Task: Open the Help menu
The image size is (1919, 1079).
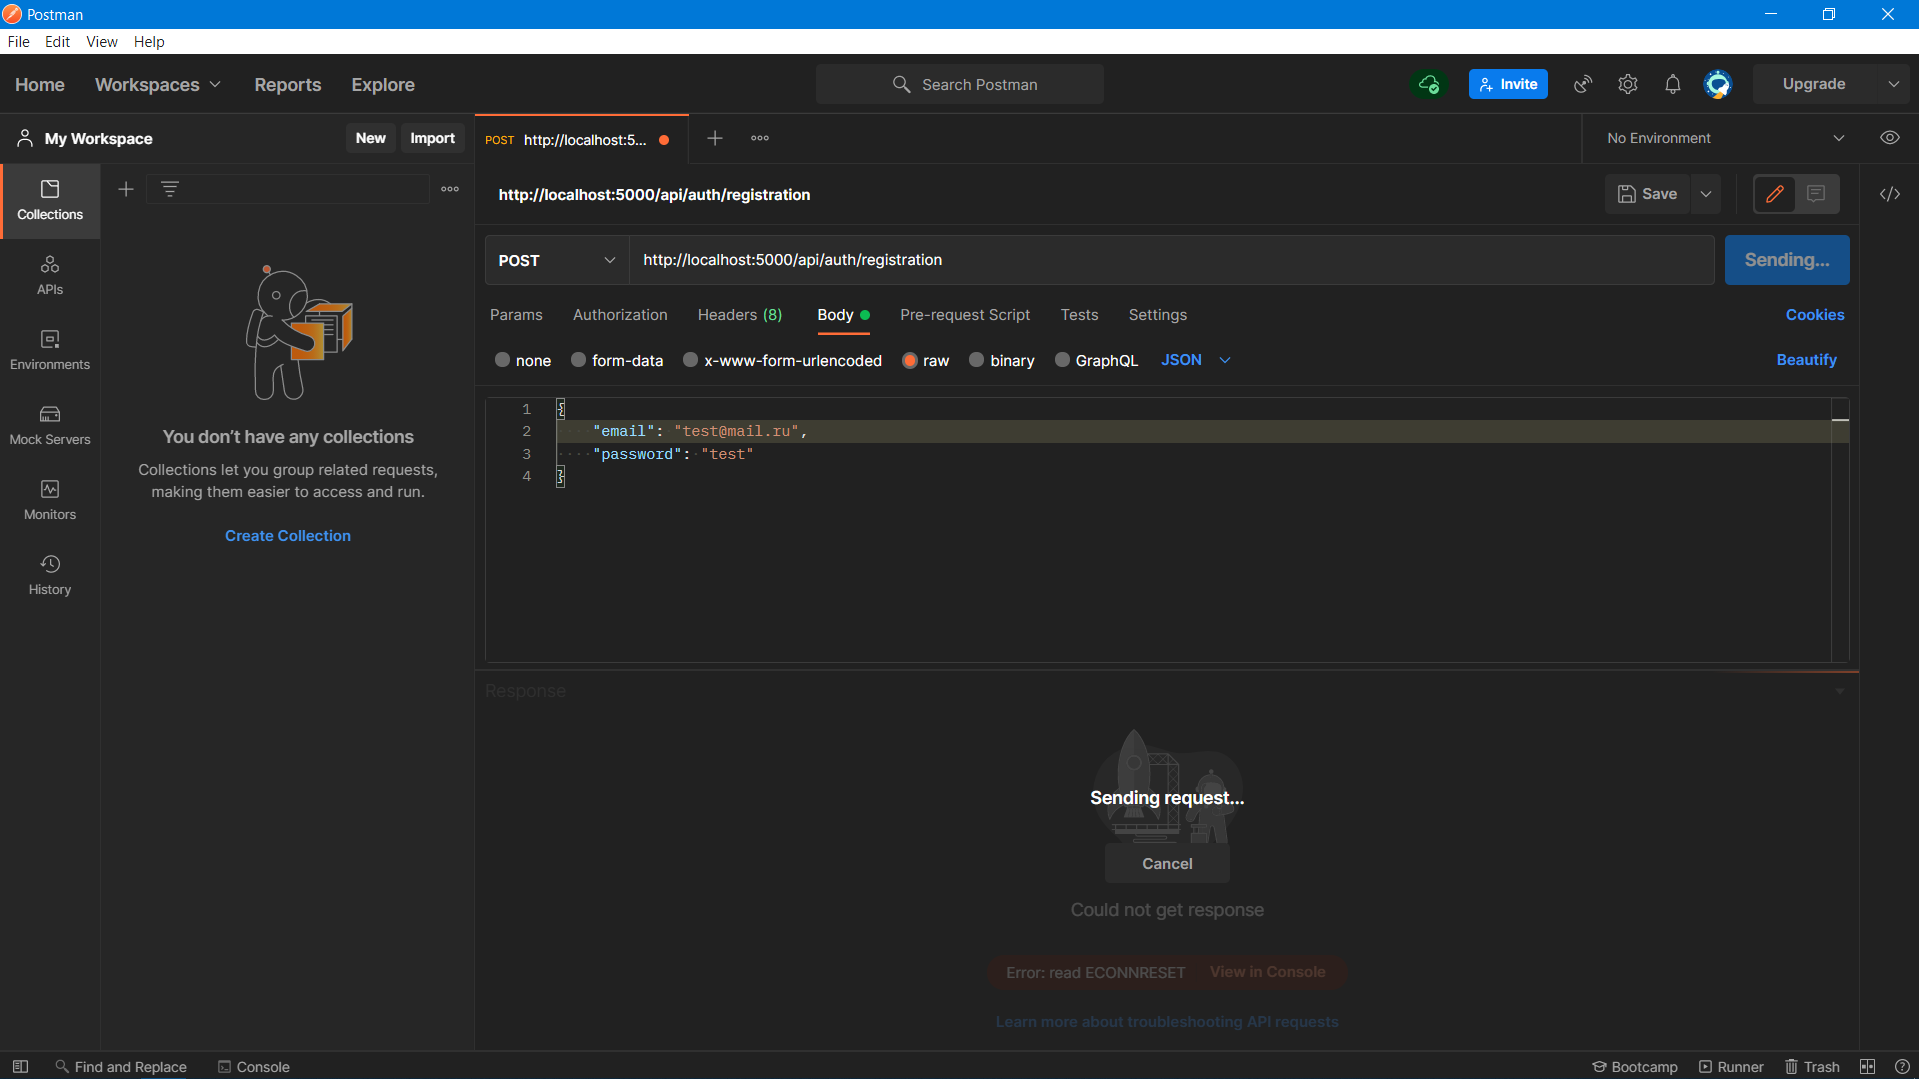Action: (x=149, y=42)
